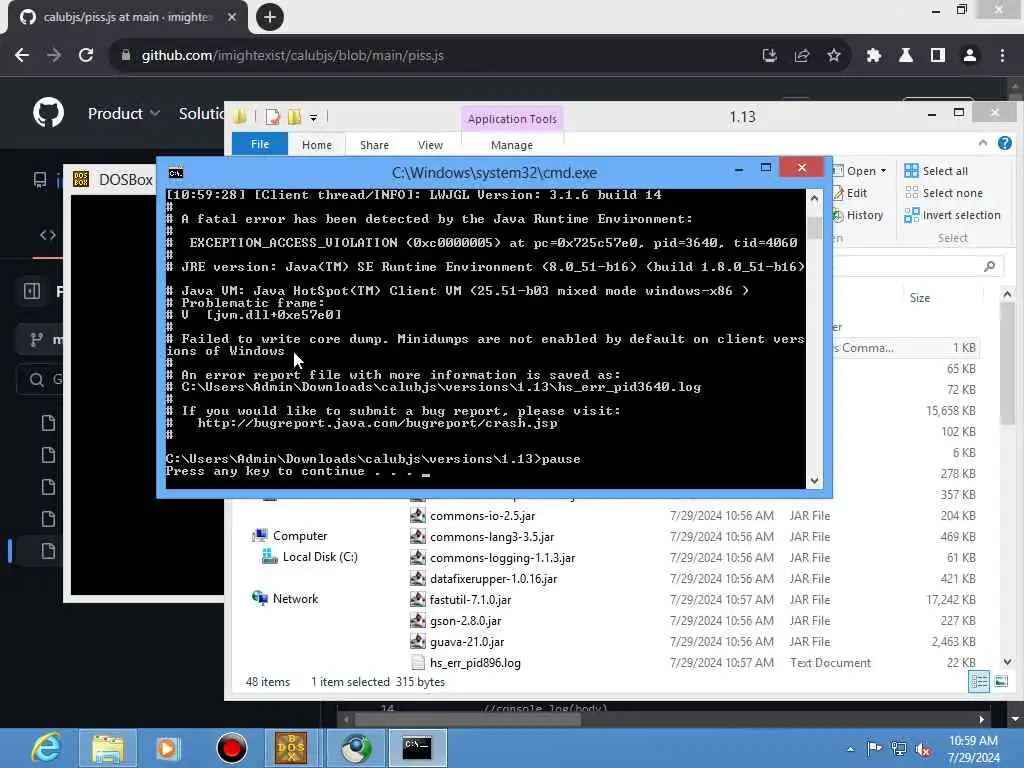Screen dimensions: 1024x768
Task: Select guava-21.0.jar file
Action: point(467,642)
